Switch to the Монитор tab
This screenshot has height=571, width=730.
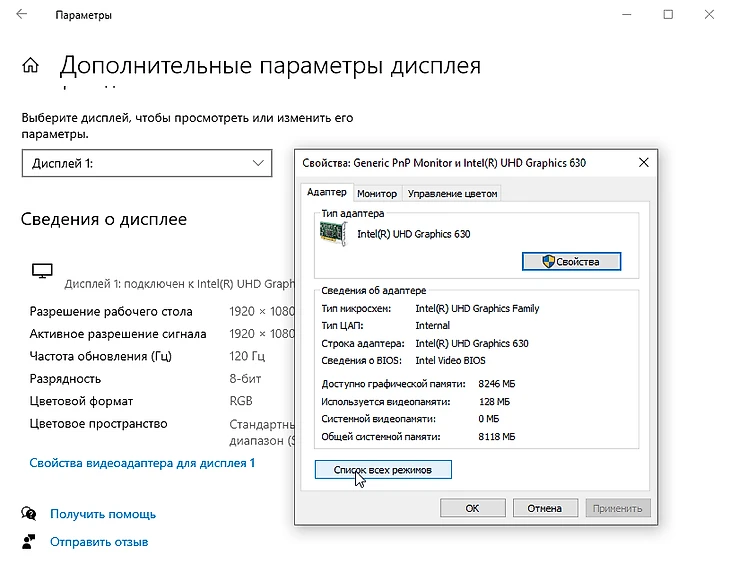coord(377,194)
